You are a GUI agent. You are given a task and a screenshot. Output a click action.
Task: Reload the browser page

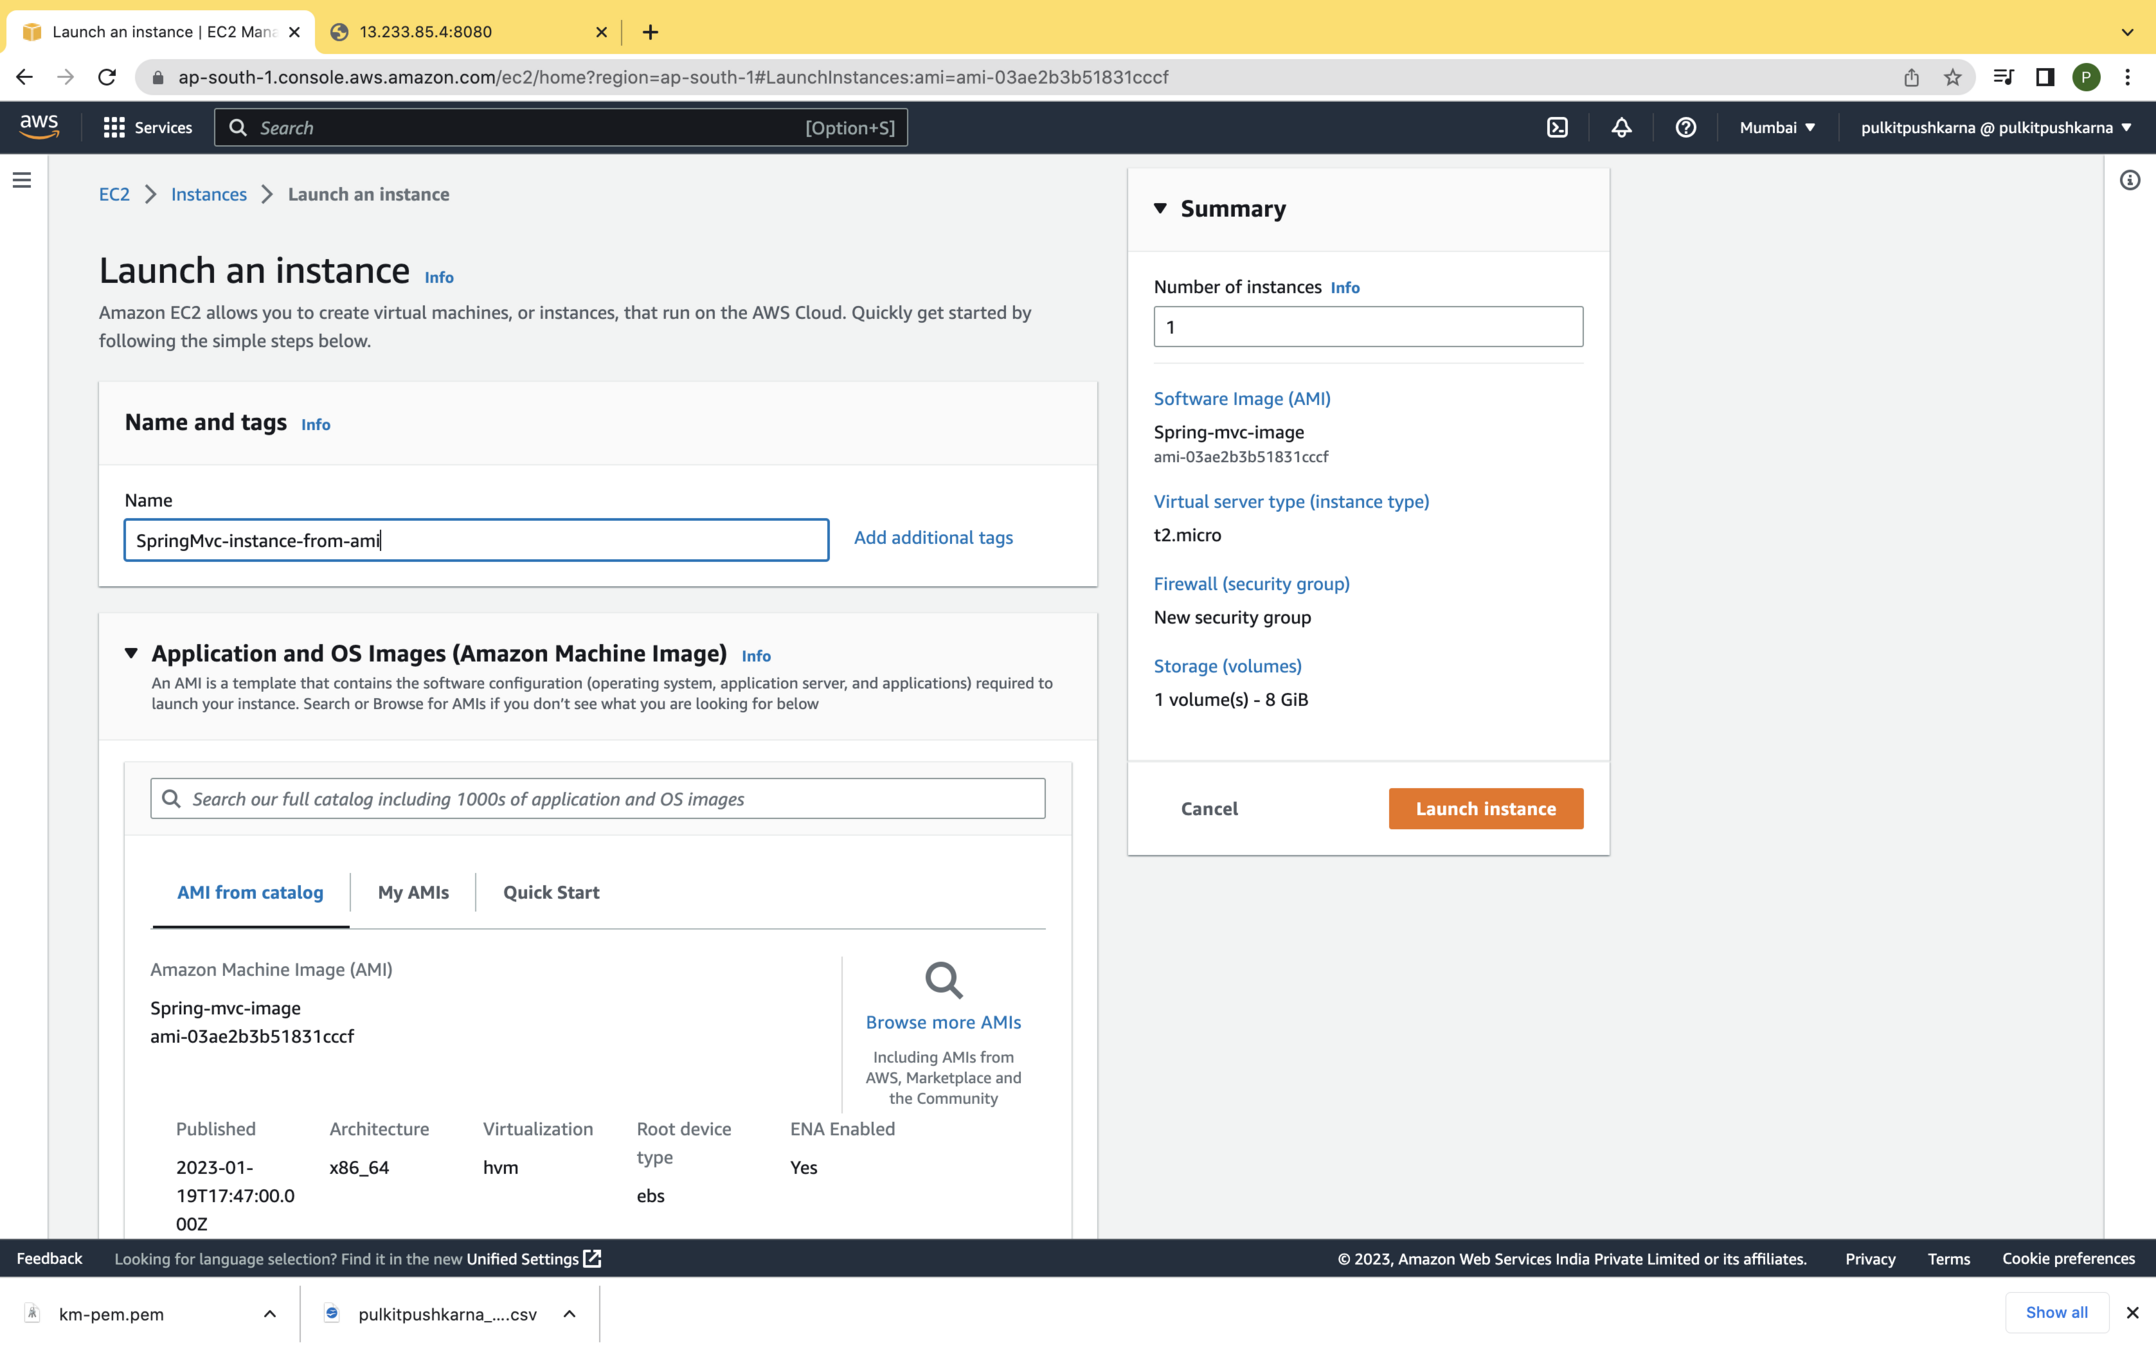pyautogui.click(x=107, y=77)
